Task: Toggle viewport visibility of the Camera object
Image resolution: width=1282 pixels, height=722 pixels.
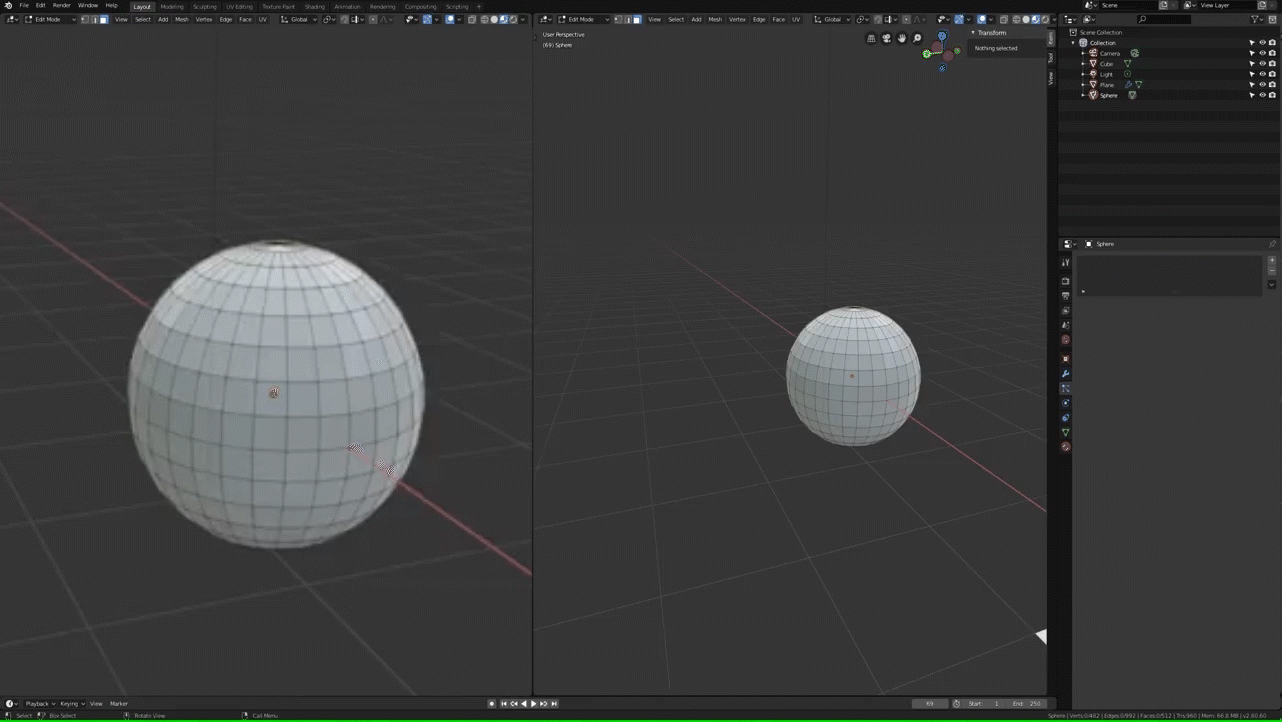Action: [x=1262, y=53]
